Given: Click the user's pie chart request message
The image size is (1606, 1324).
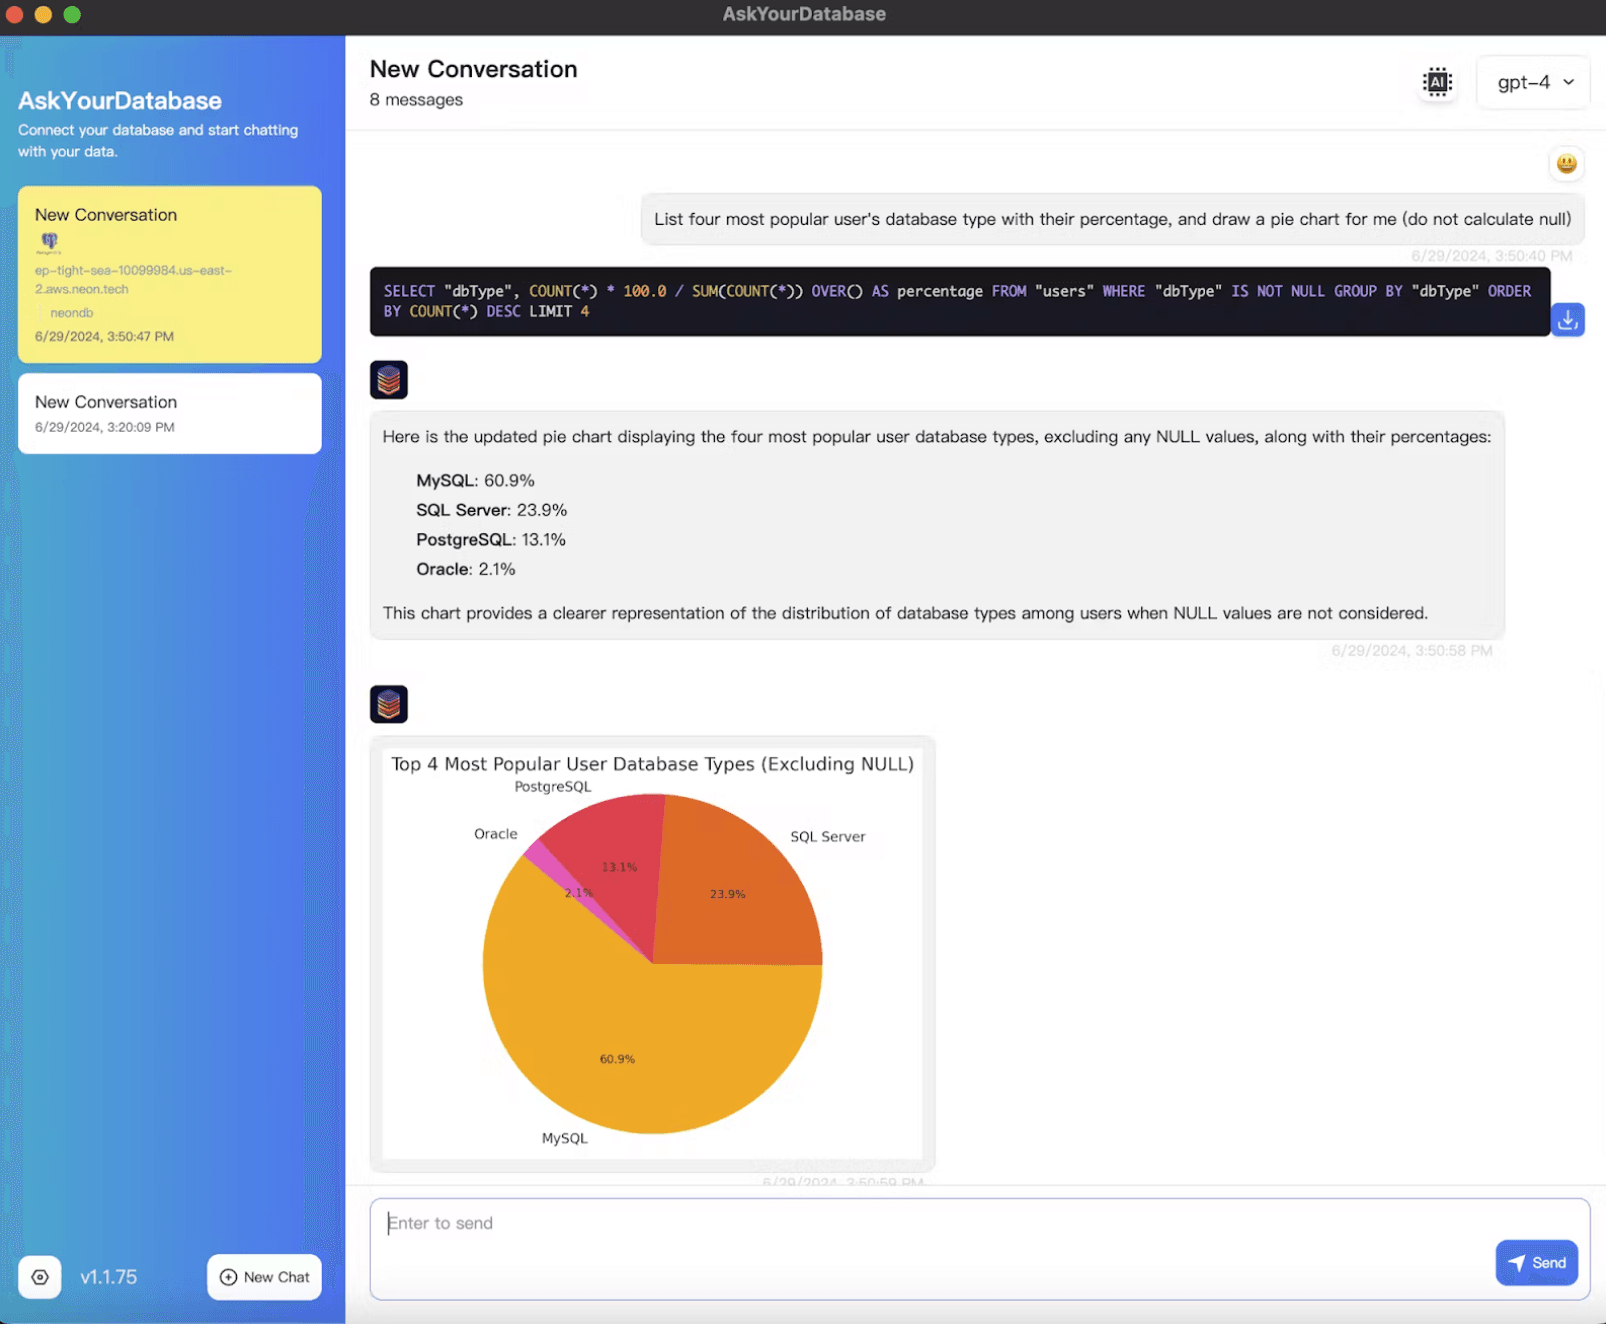Looking at the screenshot, I should pos(1112,219).
